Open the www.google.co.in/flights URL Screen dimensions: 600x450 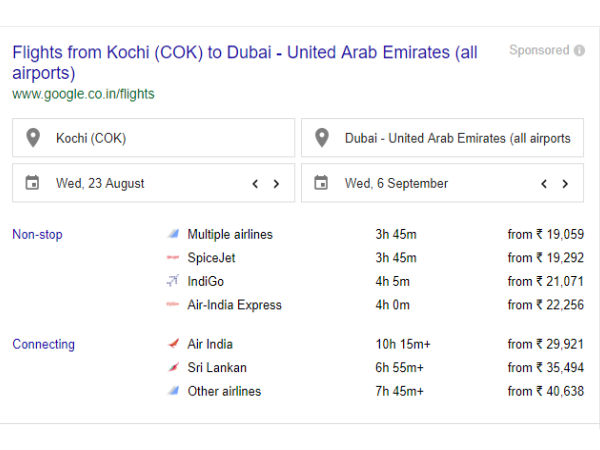pyautogui.click(x=83, y=94)
